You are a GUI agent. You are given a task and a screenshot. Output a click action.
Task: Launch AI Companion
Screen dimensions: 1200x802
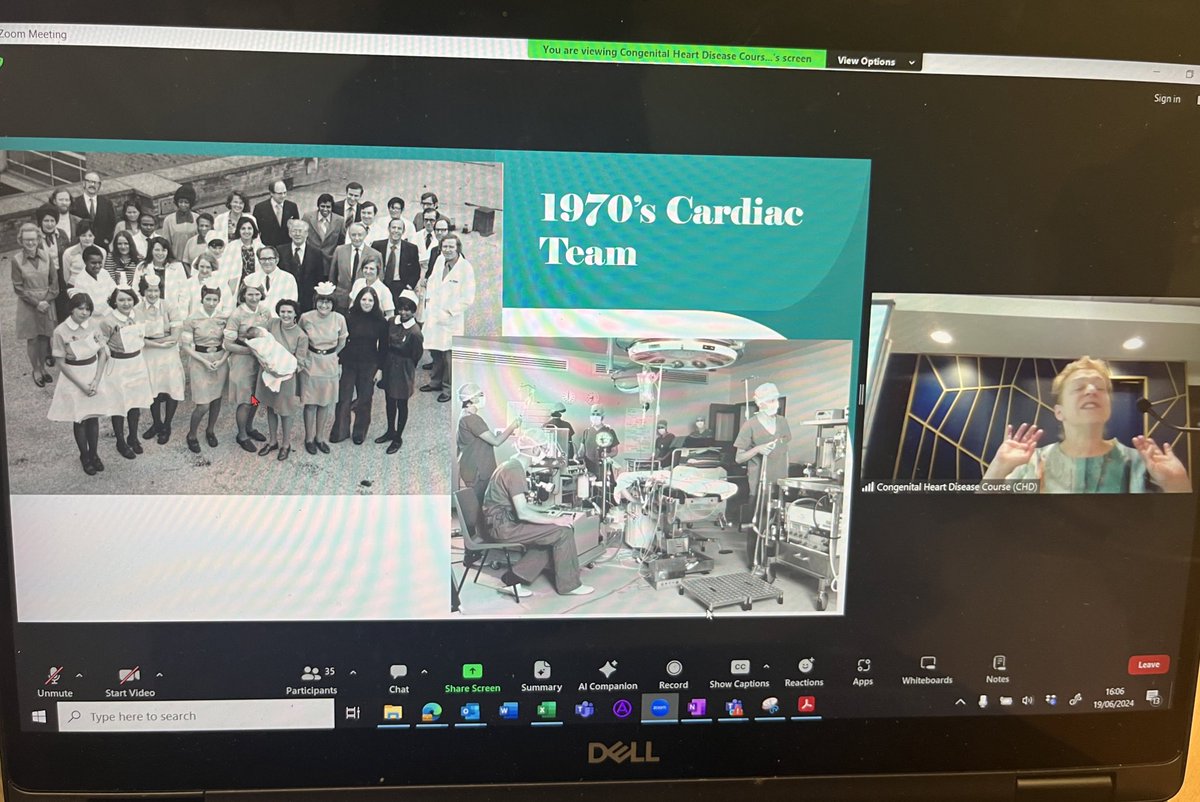[607, 676]
